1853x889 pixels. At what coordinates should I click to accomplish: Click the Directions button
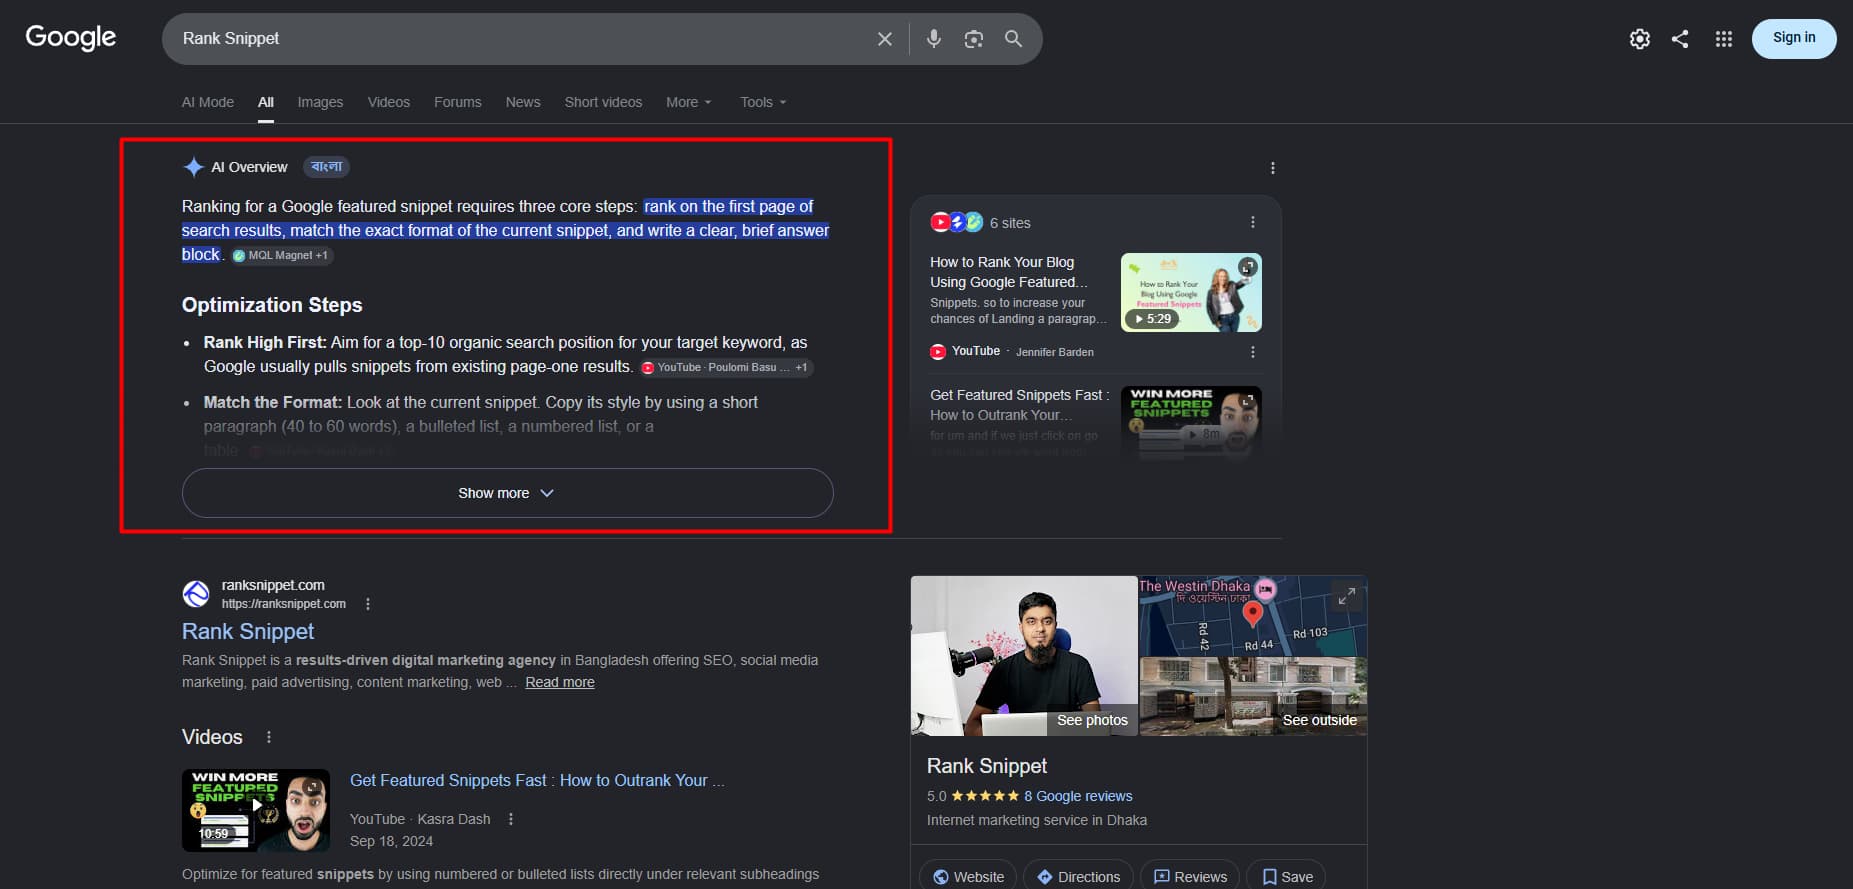point(1078,877)
